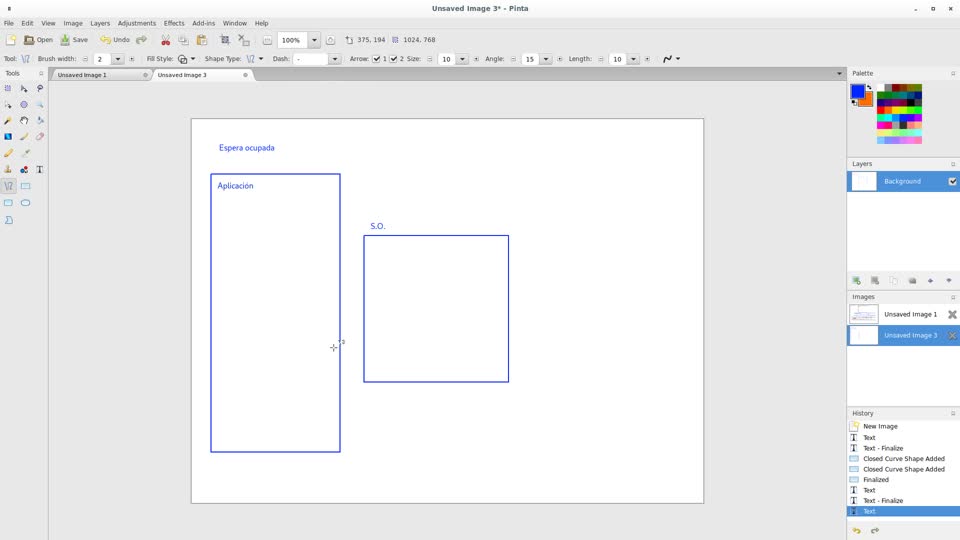
Task: Select the Eraser tool
Action: point(40,137)
